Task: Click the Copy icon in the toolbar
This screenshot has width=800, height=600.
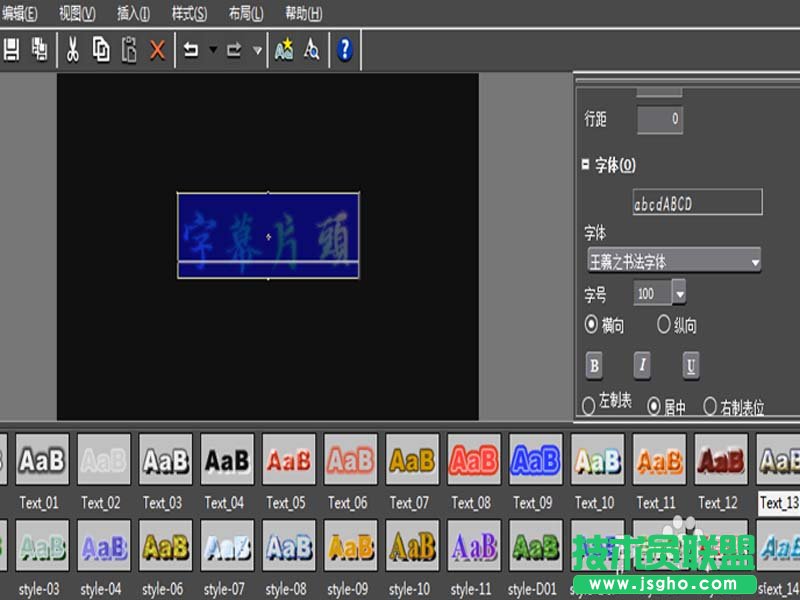Action: 100,49
